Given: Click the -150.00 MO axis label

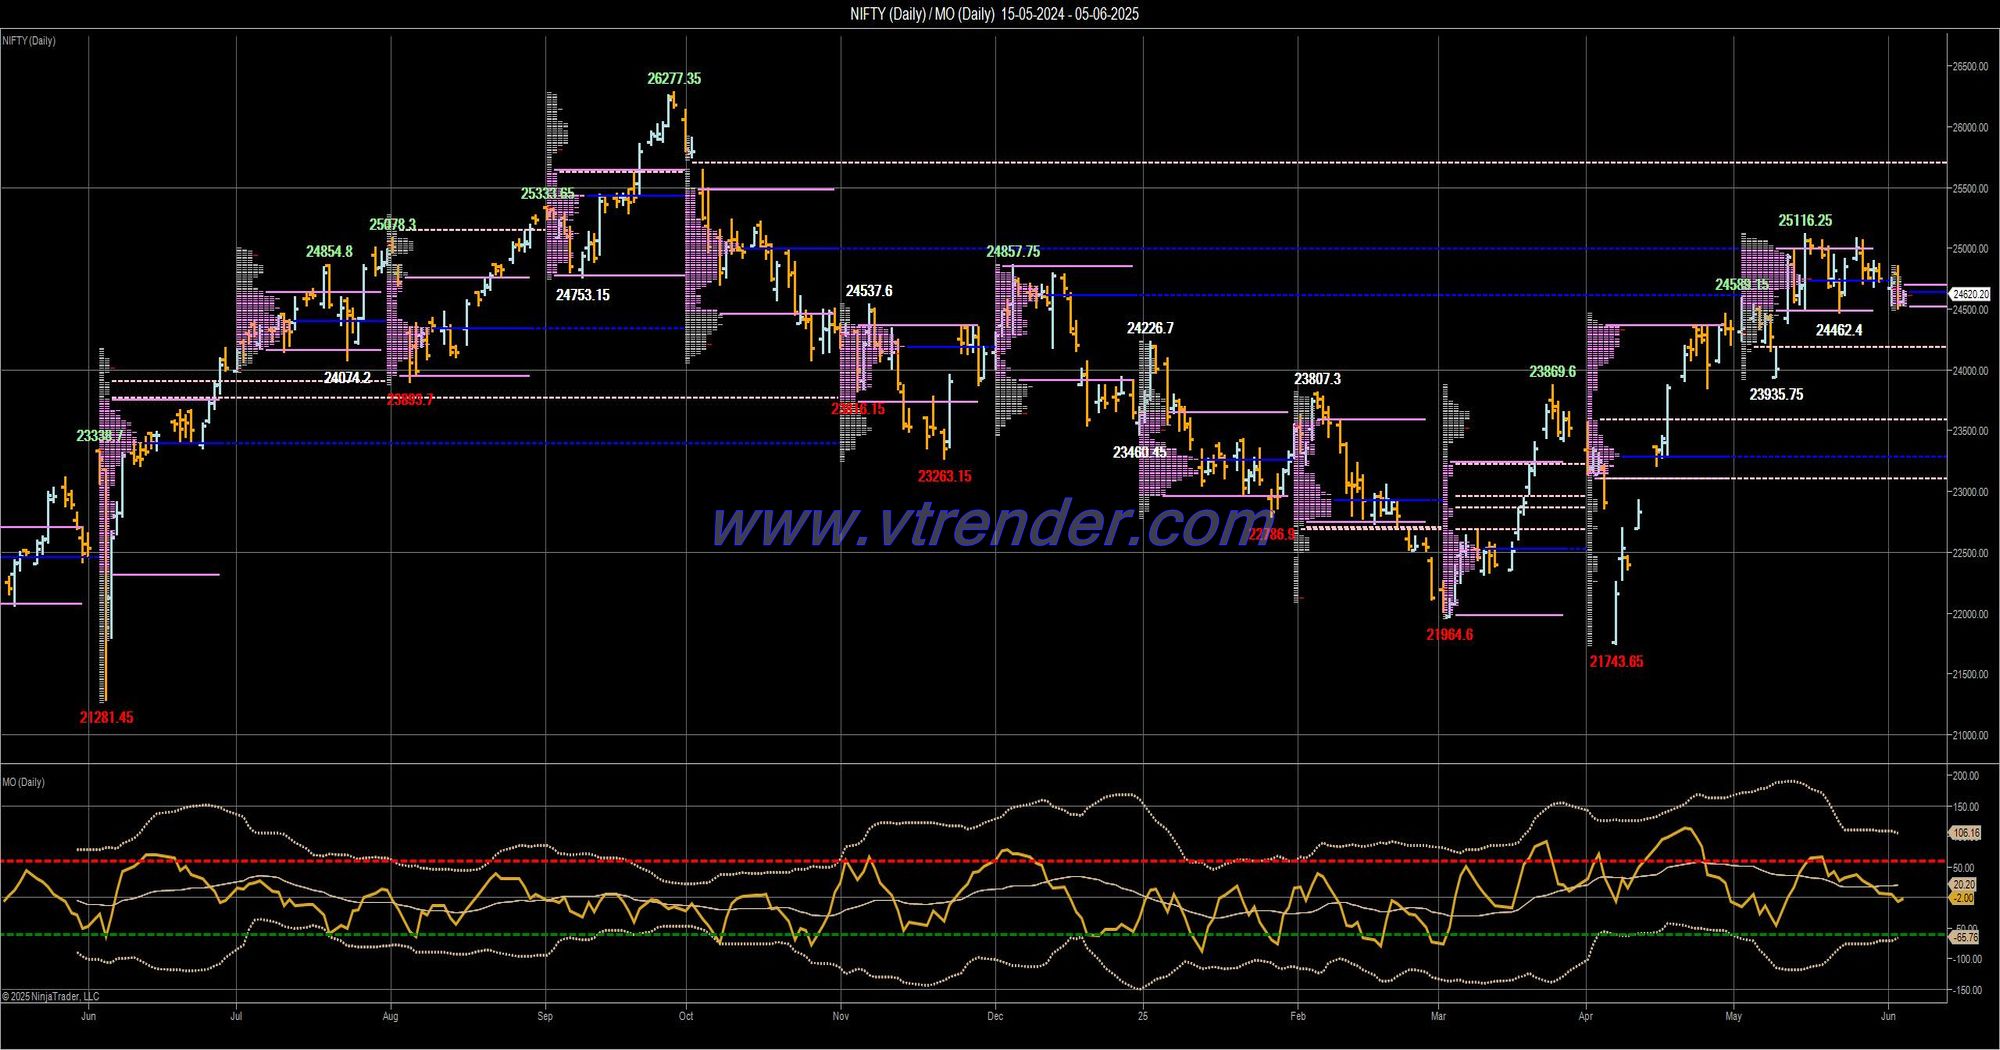Looking at the screenshot, I should [x=1965, y=991].
